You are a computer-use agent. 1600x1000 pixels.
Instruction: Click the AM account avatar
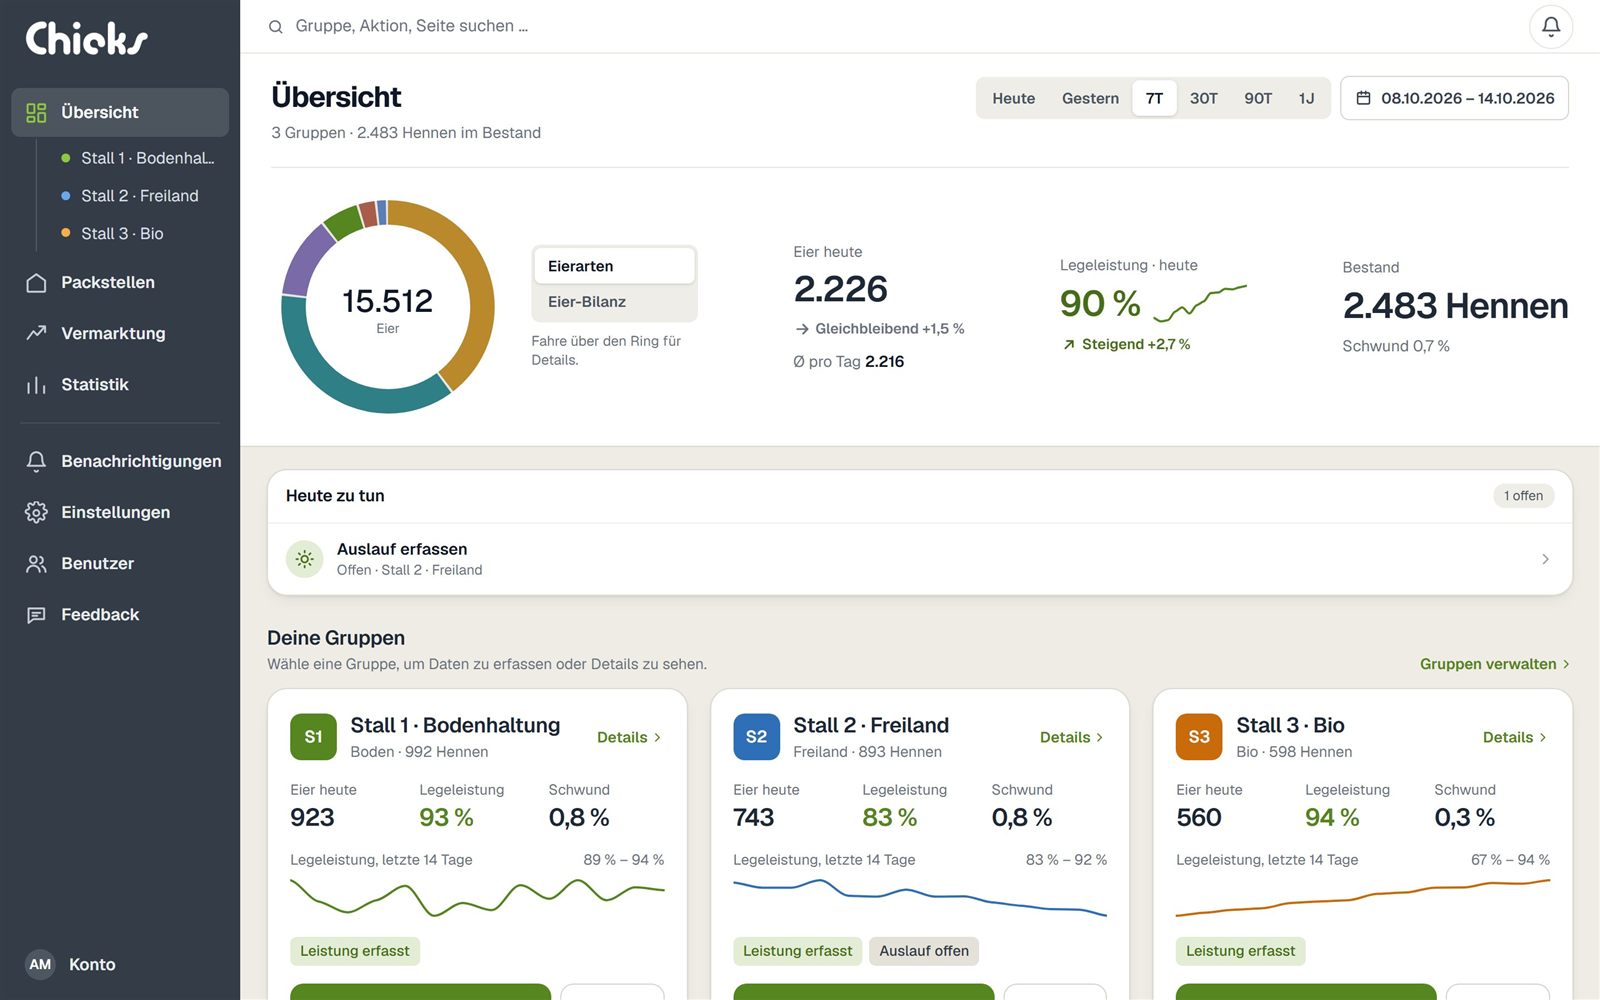coord(40,965)
